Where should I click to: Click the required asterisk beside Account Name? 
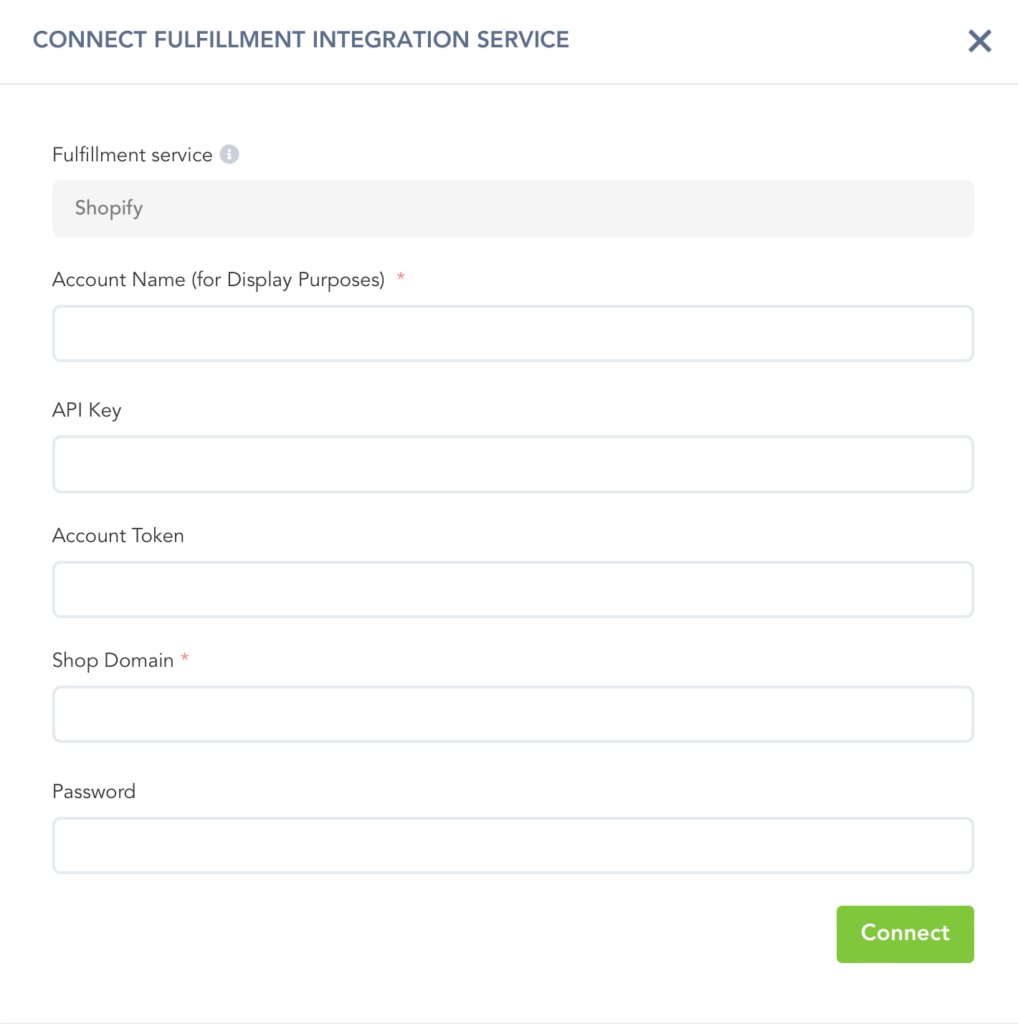(x=401, y=278)
